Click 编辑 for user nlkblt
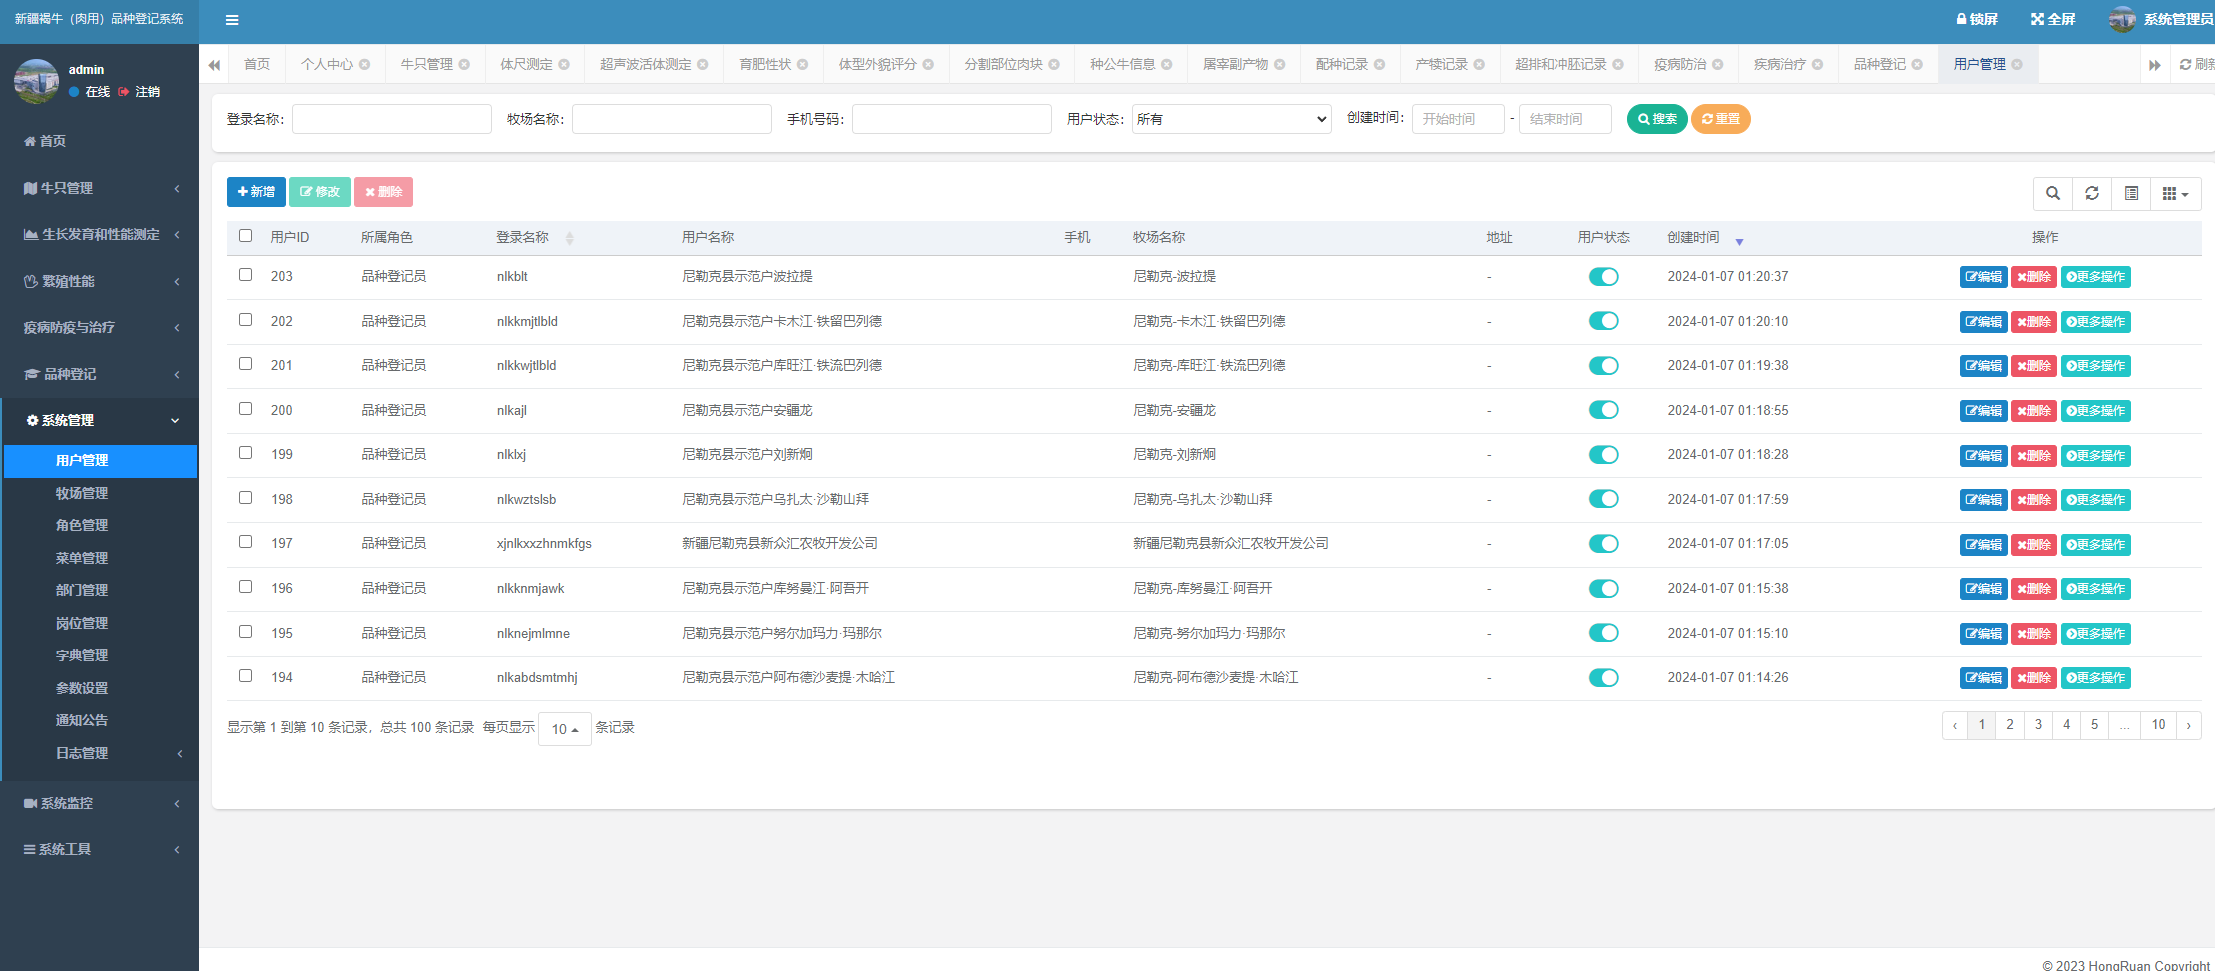Viewport: 2215px width, 971px height. tap(1983, 277)
